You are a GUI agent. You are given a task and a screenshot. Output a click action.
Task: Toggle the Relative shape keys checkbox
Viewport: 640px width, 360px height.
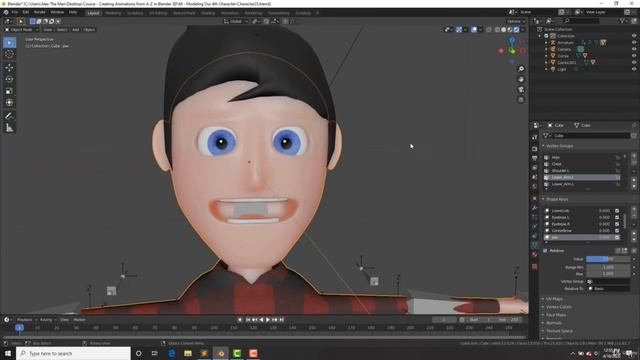(545, 251)
